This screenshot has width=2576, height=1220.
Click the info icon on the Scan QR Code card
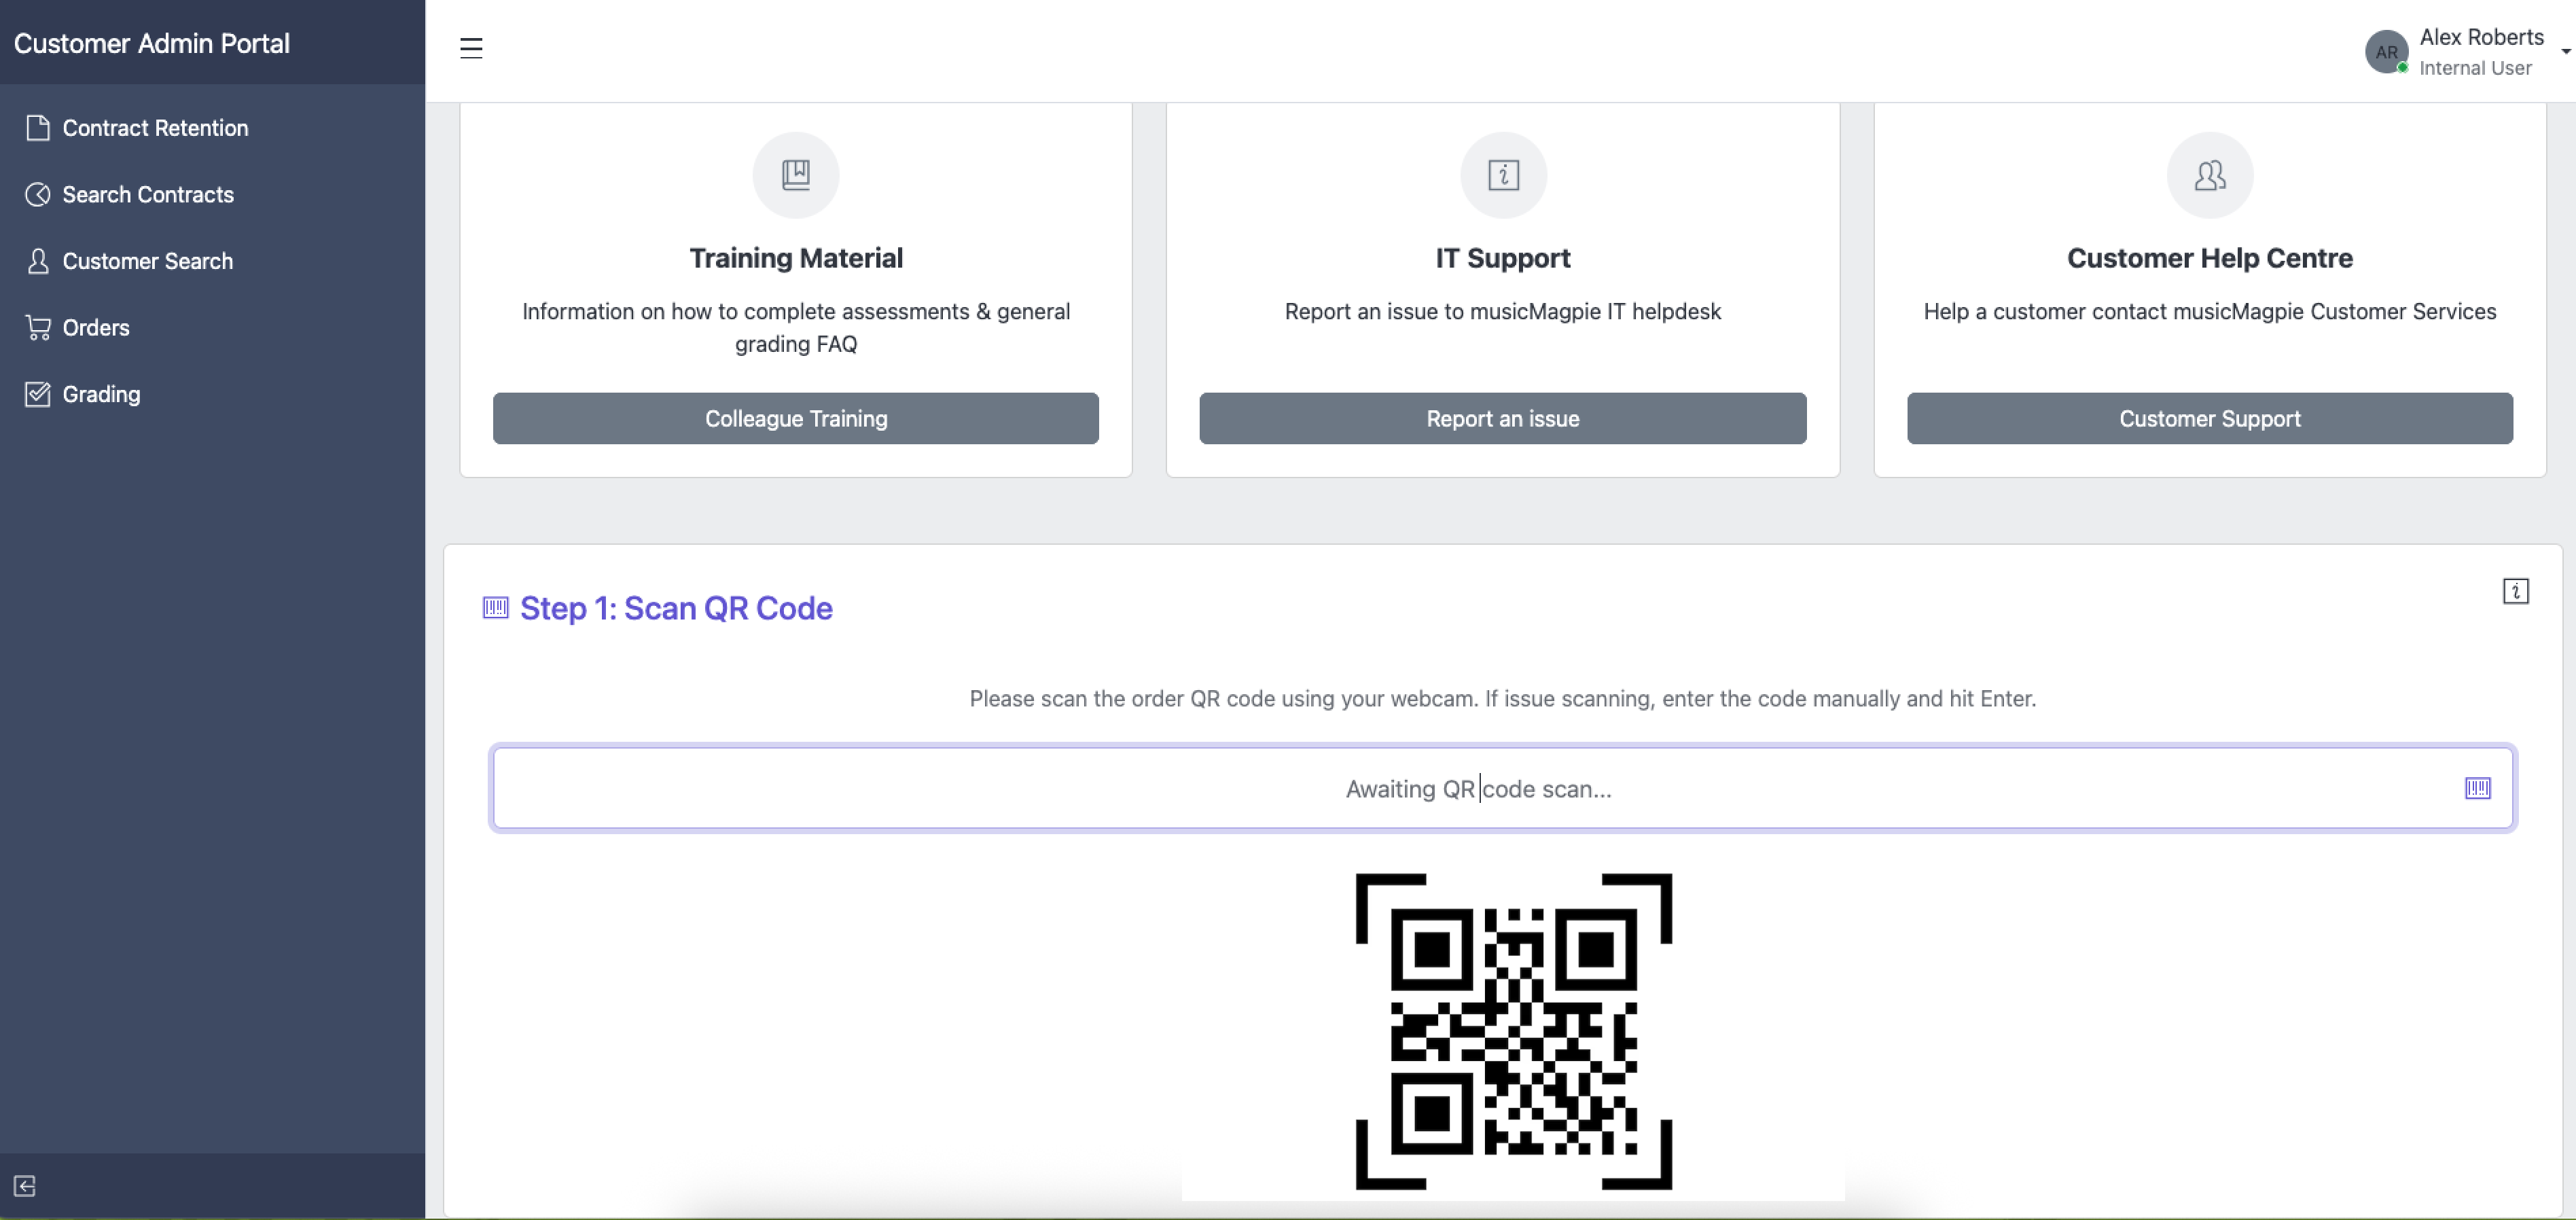coord(2517,590)
